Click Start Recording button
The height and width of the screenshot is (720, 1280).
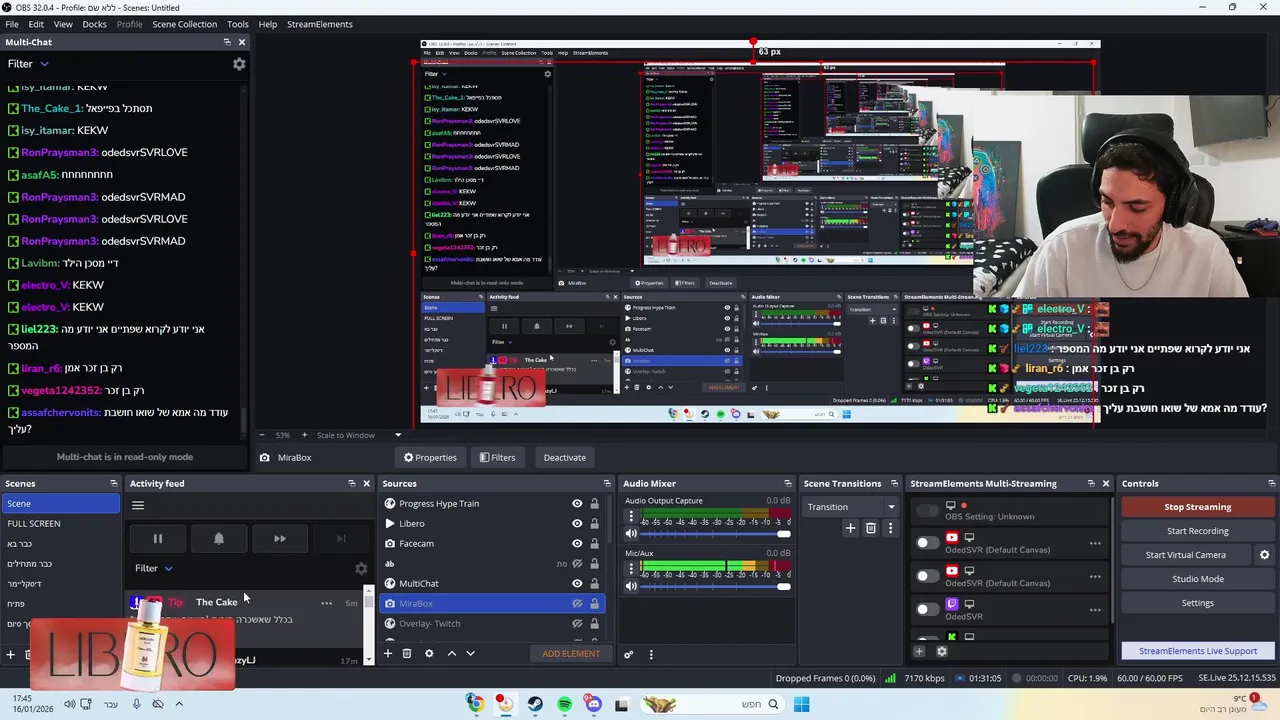coord(1197,531)
